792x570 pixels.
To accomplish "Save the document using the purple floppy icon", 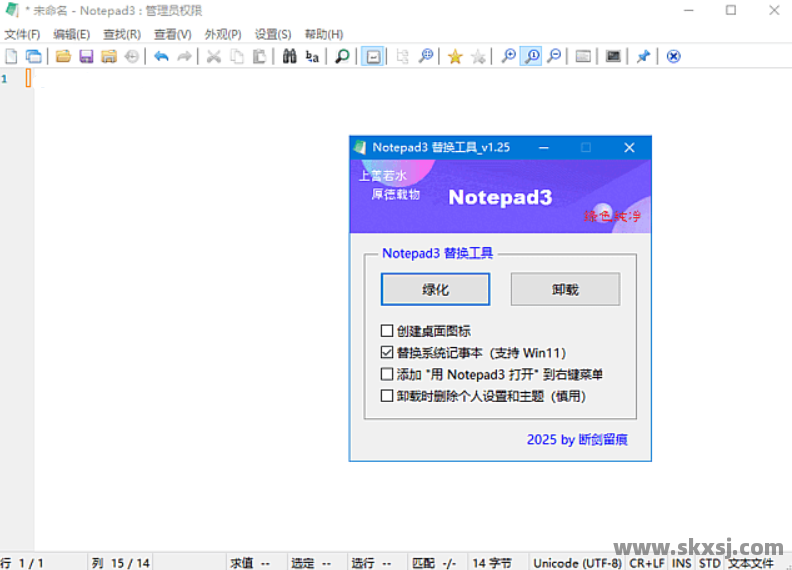I will (x=86, y=57).
